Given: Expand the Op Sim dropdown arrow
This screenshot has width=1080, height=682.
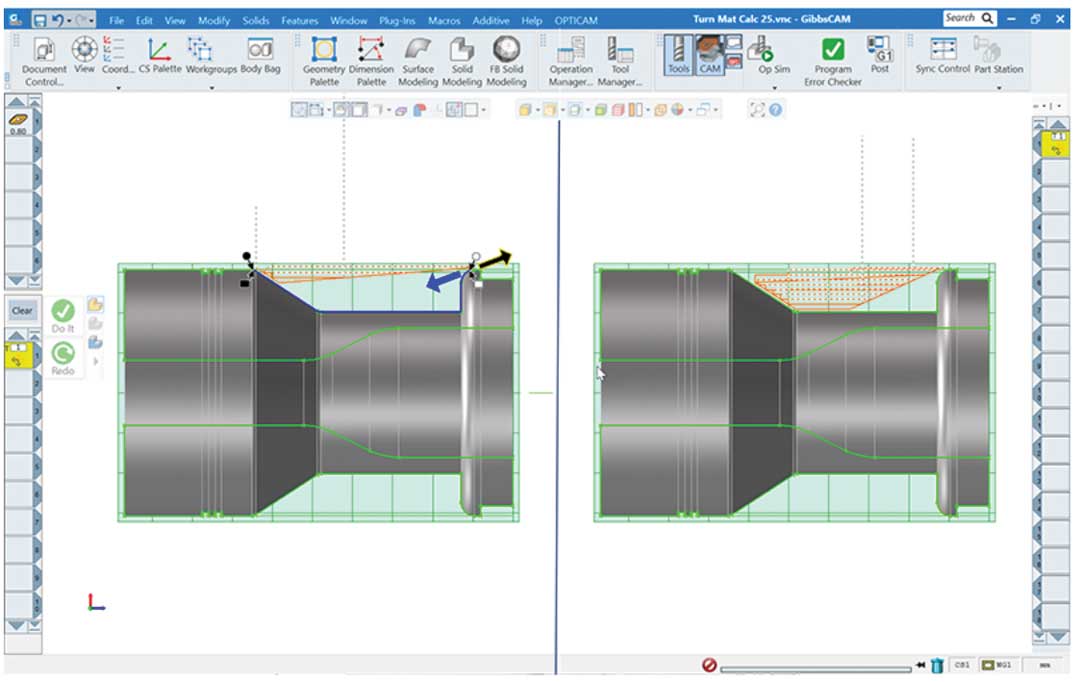Looking at the screenshot, I should (773, 88).
